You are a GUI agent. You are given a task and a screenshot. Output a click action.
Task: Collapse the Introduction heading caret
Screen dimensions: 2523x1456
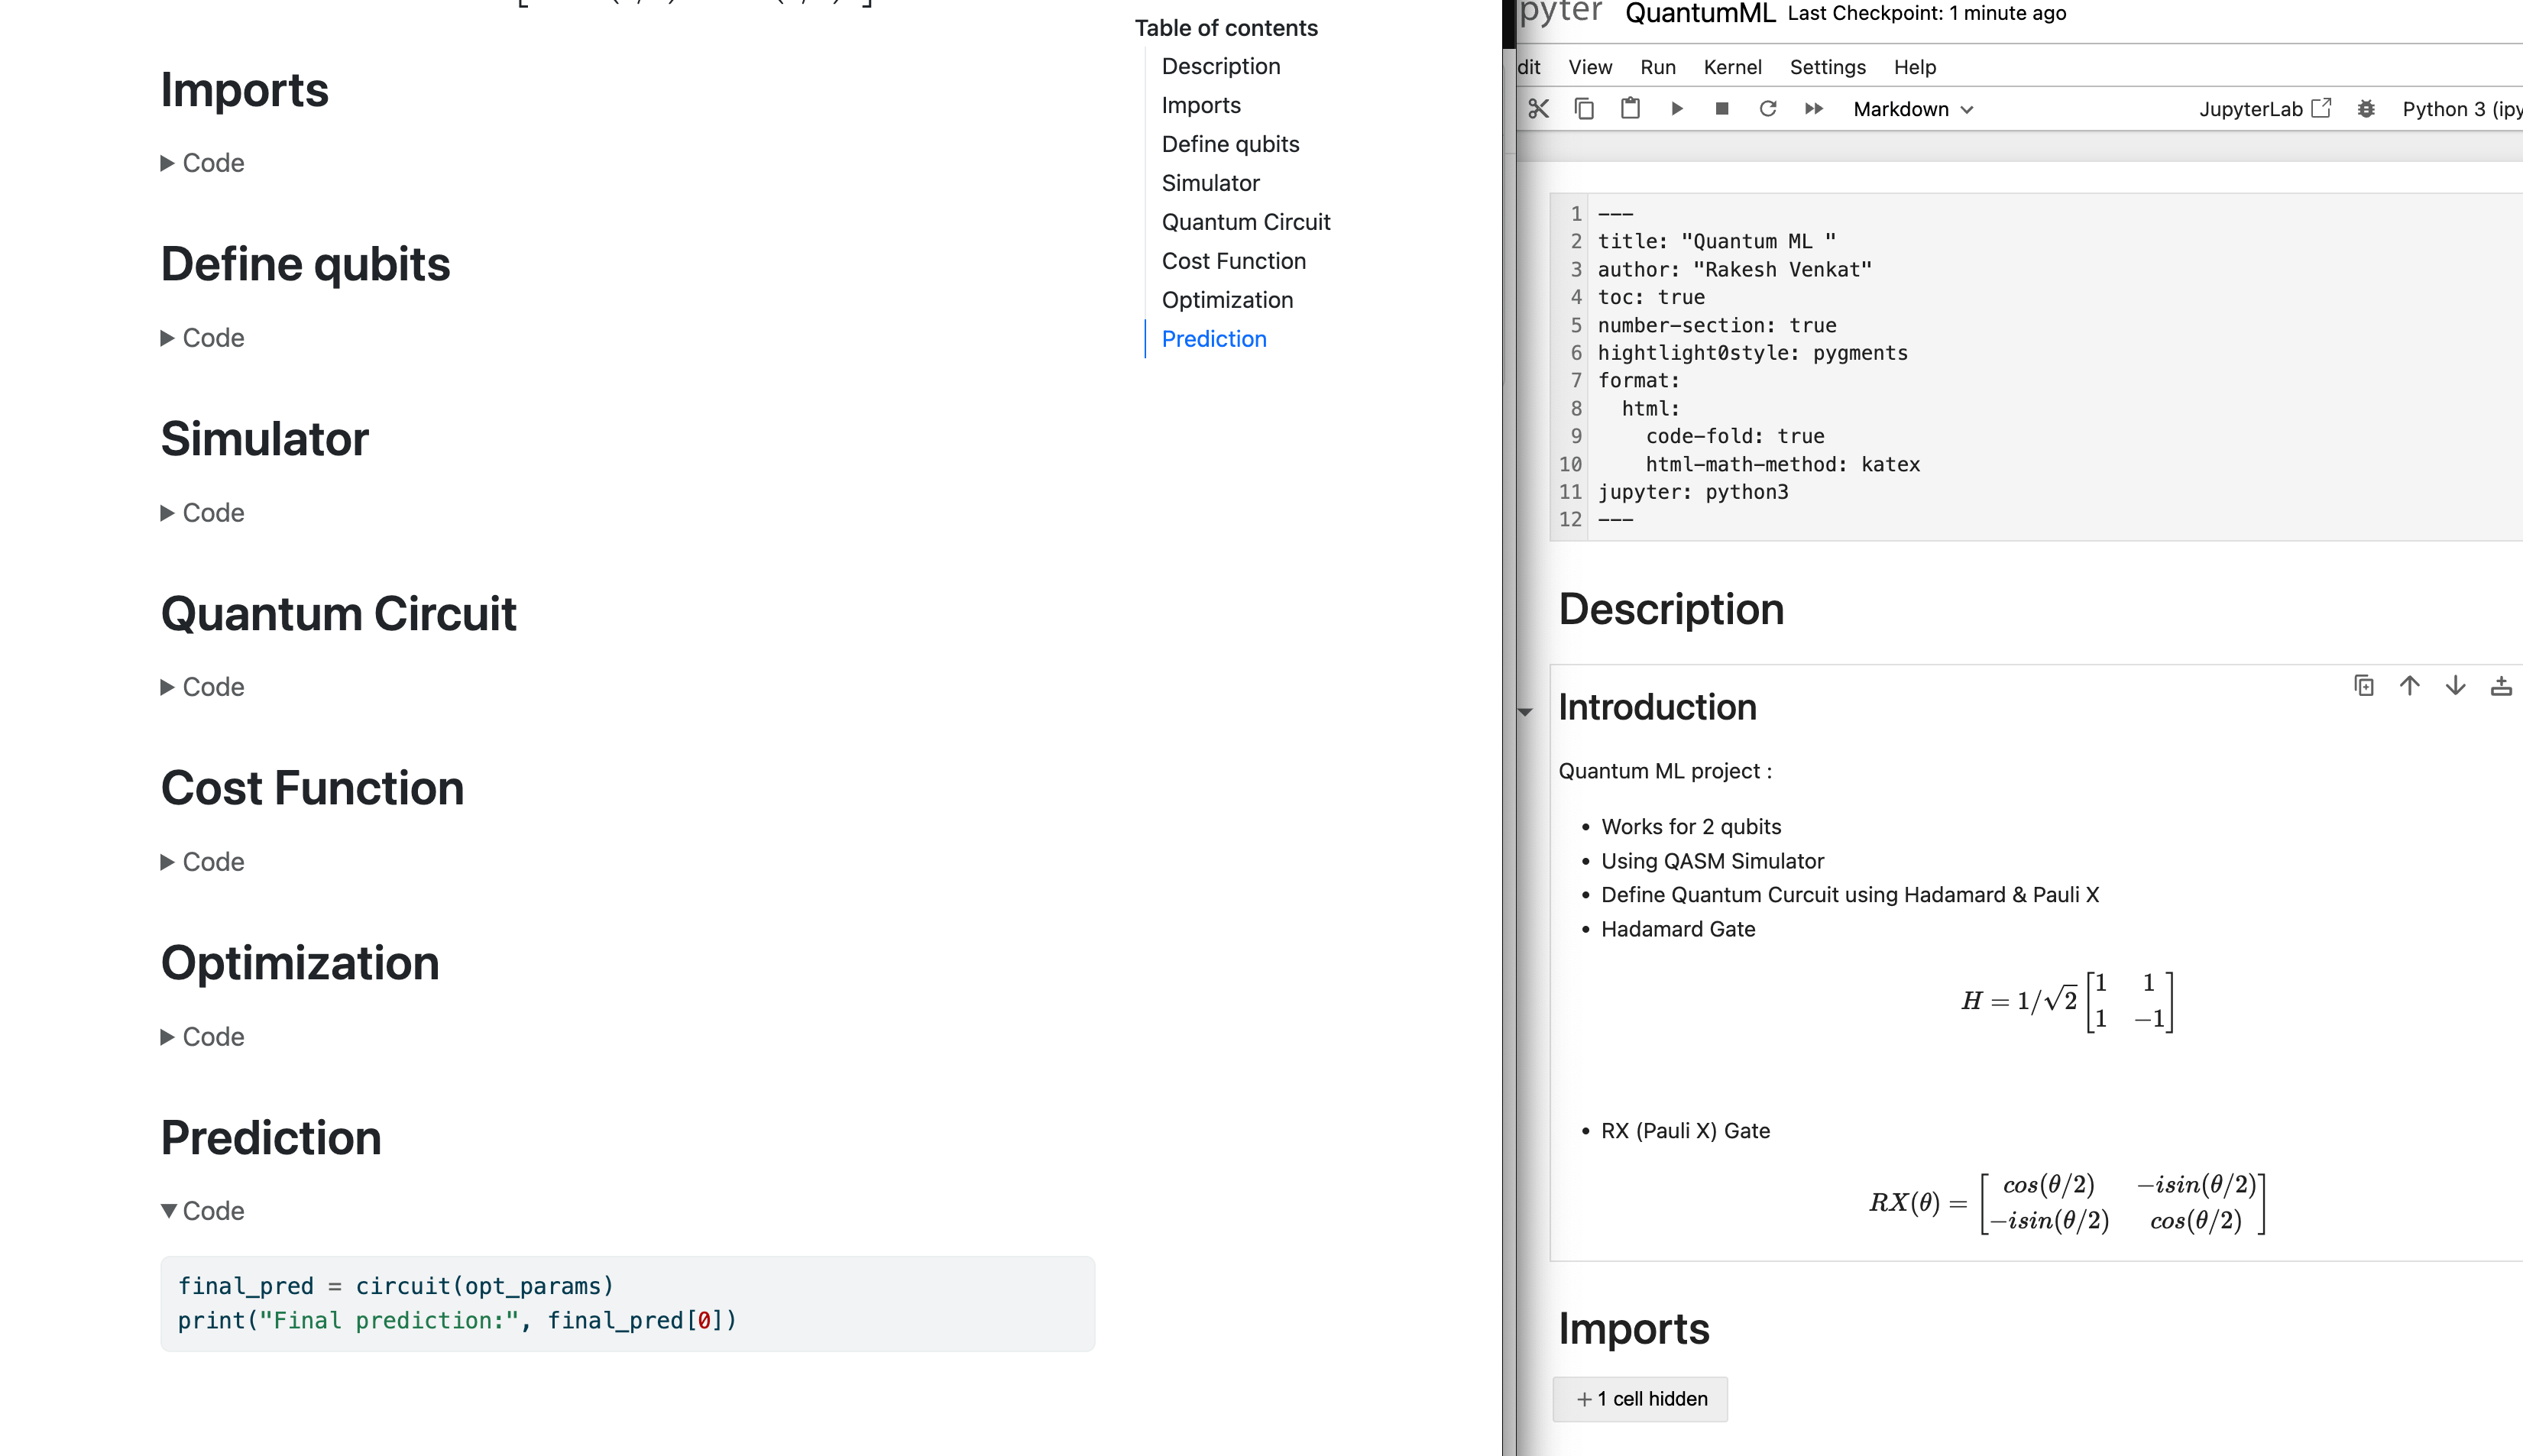click(1525, 712)
